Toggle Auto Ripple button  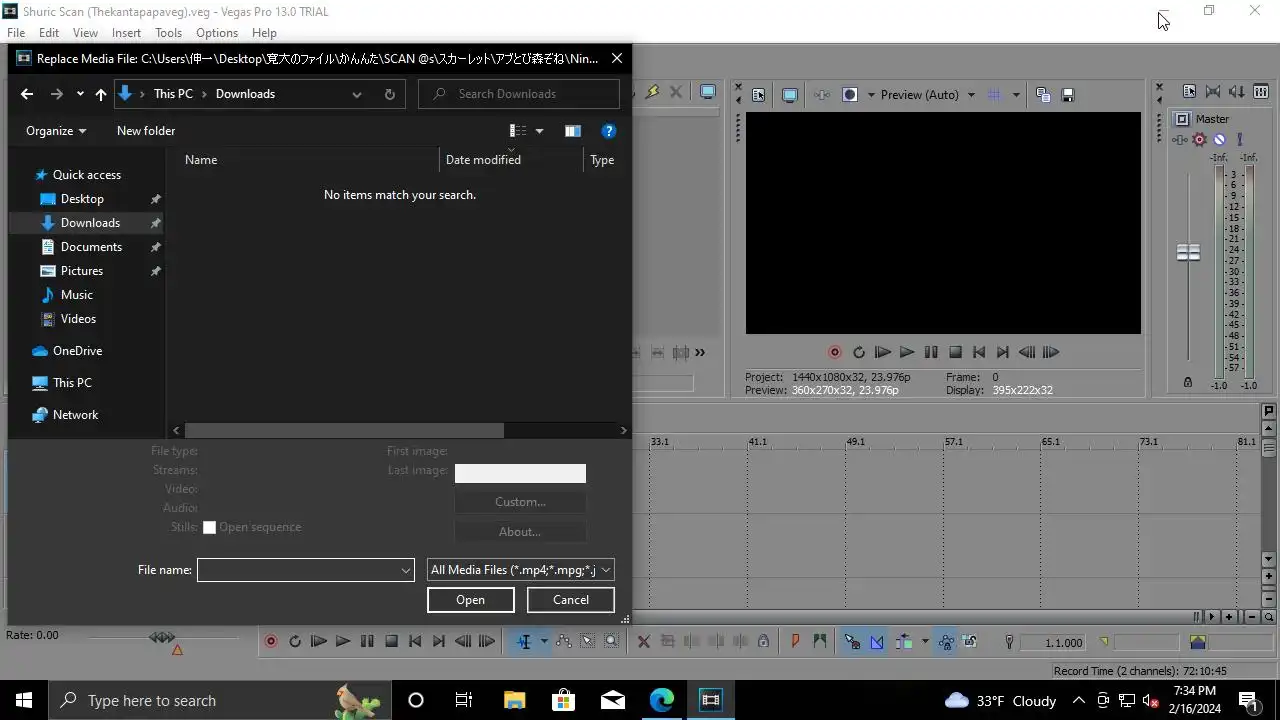click(904, 642)
